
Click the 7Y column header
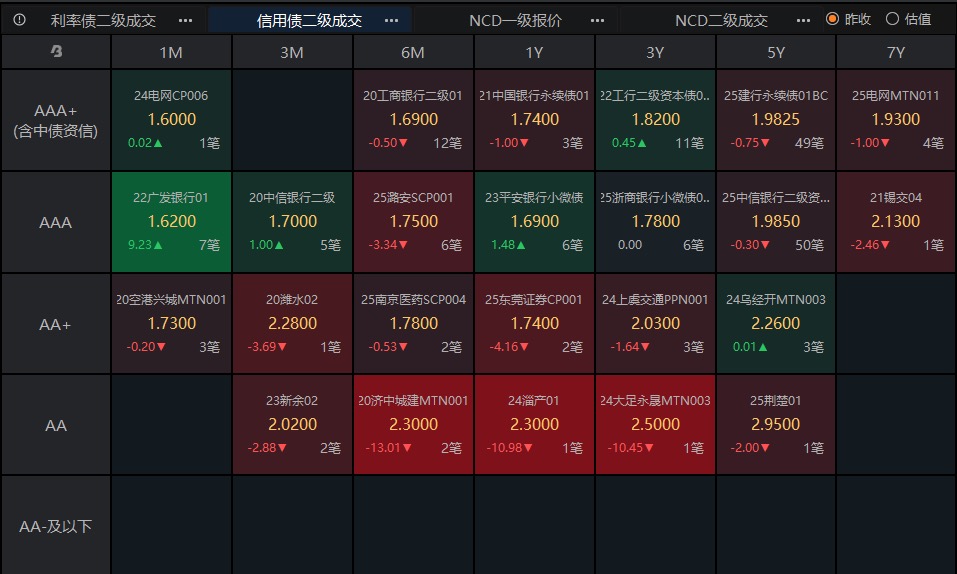896,52
